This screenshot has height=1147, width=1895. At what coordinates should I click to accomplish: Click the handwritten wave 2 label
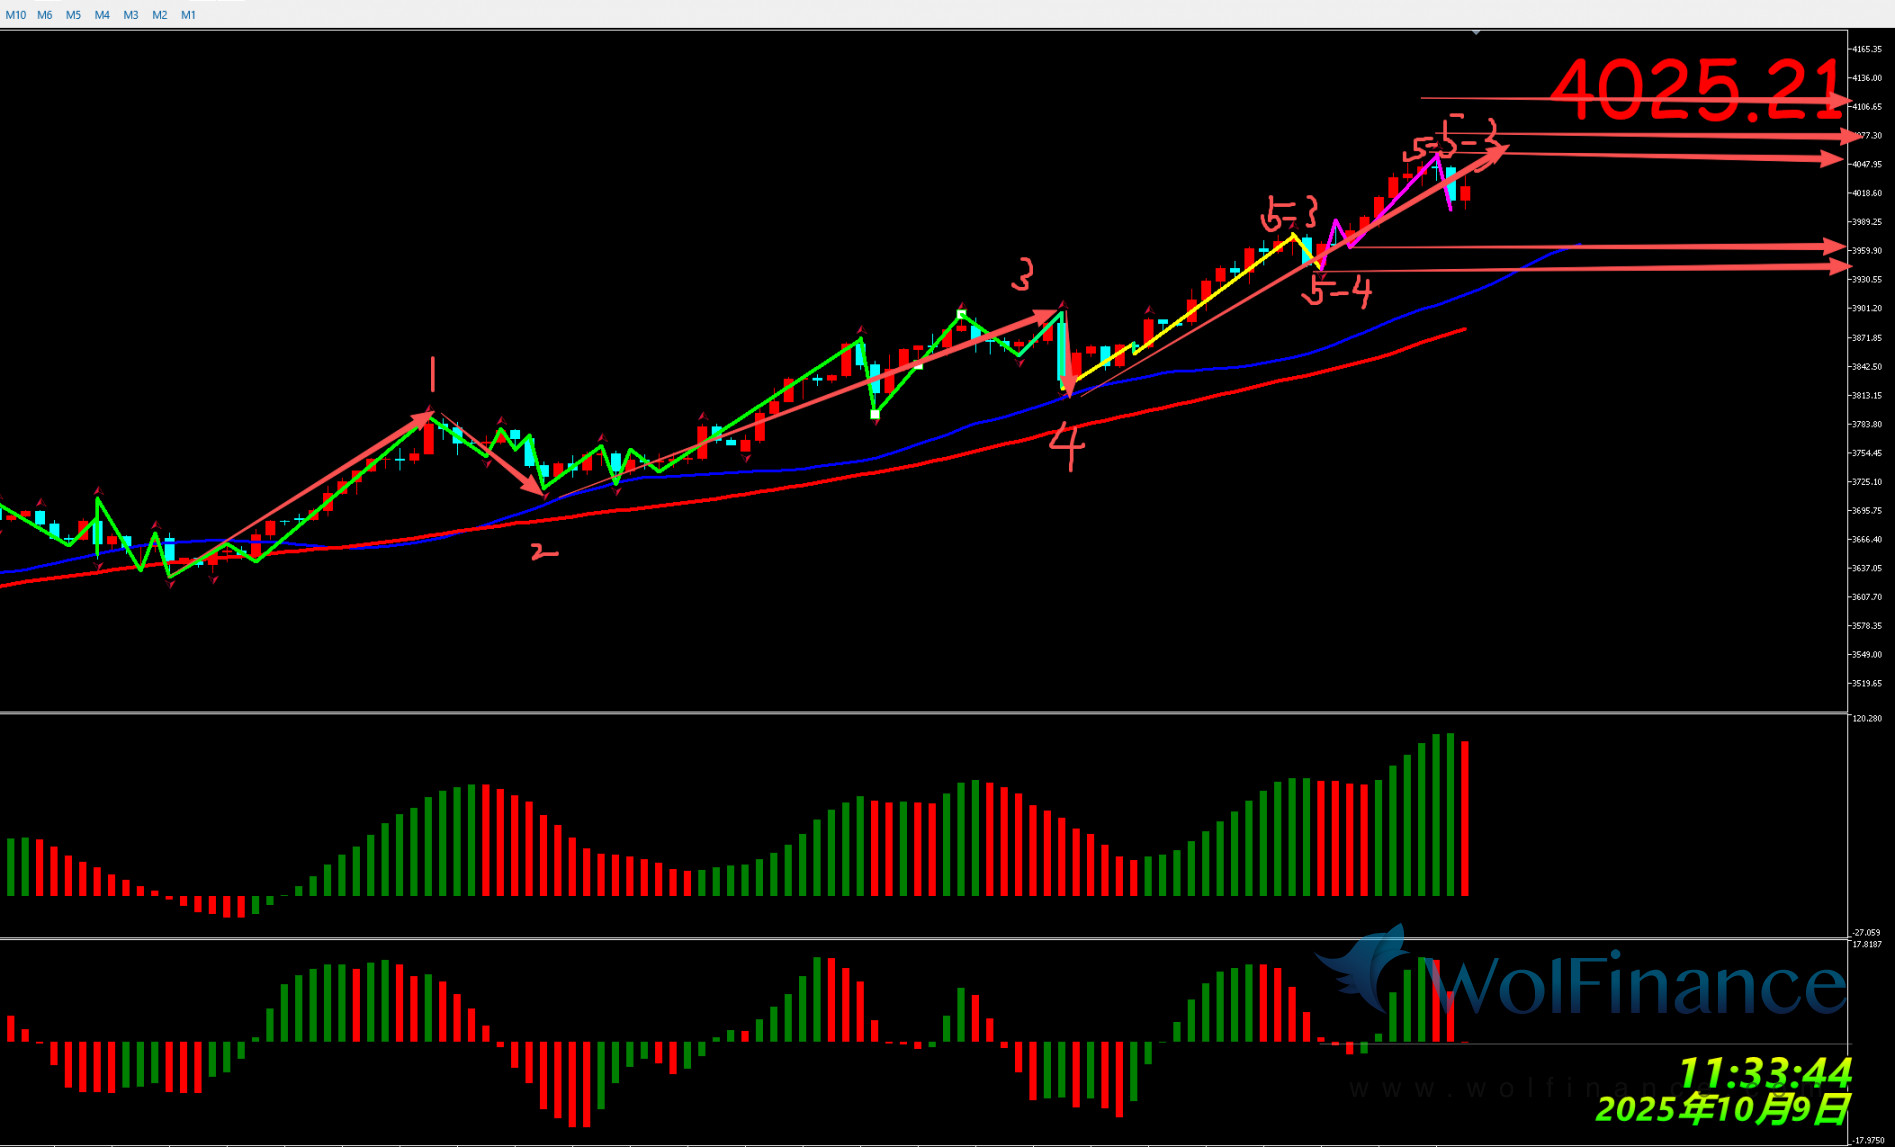pyautogui.click(x=544, y=551)
